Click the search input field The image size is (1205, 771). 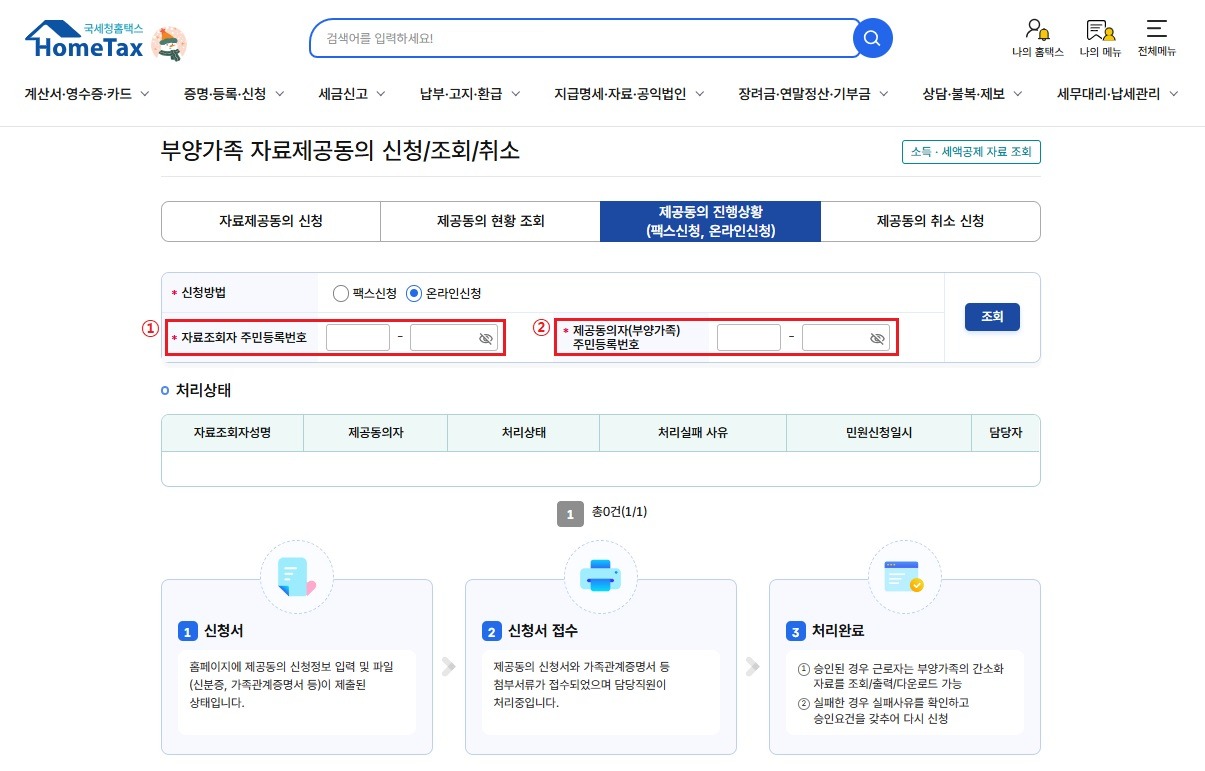click(x=585, y=39)
